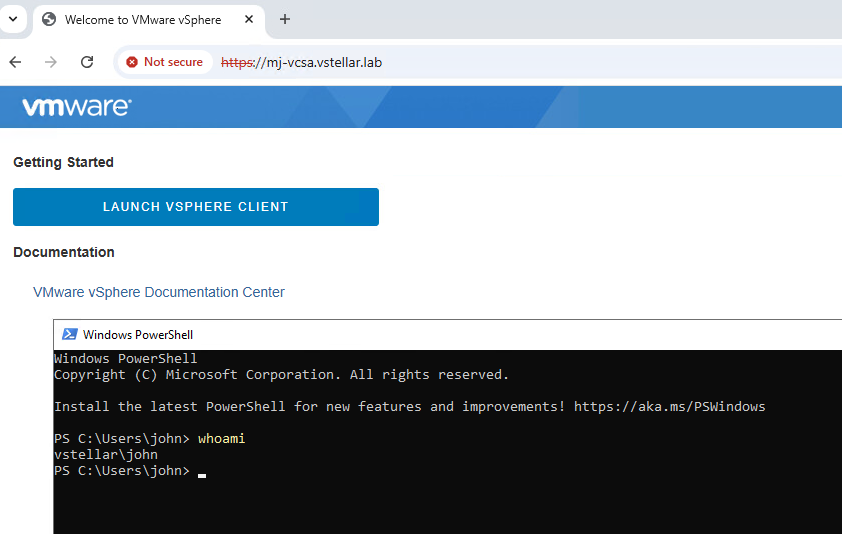Image resolution: width=842 pixels, height=534 pixels.
Task: Click the Not secure warning indicator
Action: click(x=164, y=62)
